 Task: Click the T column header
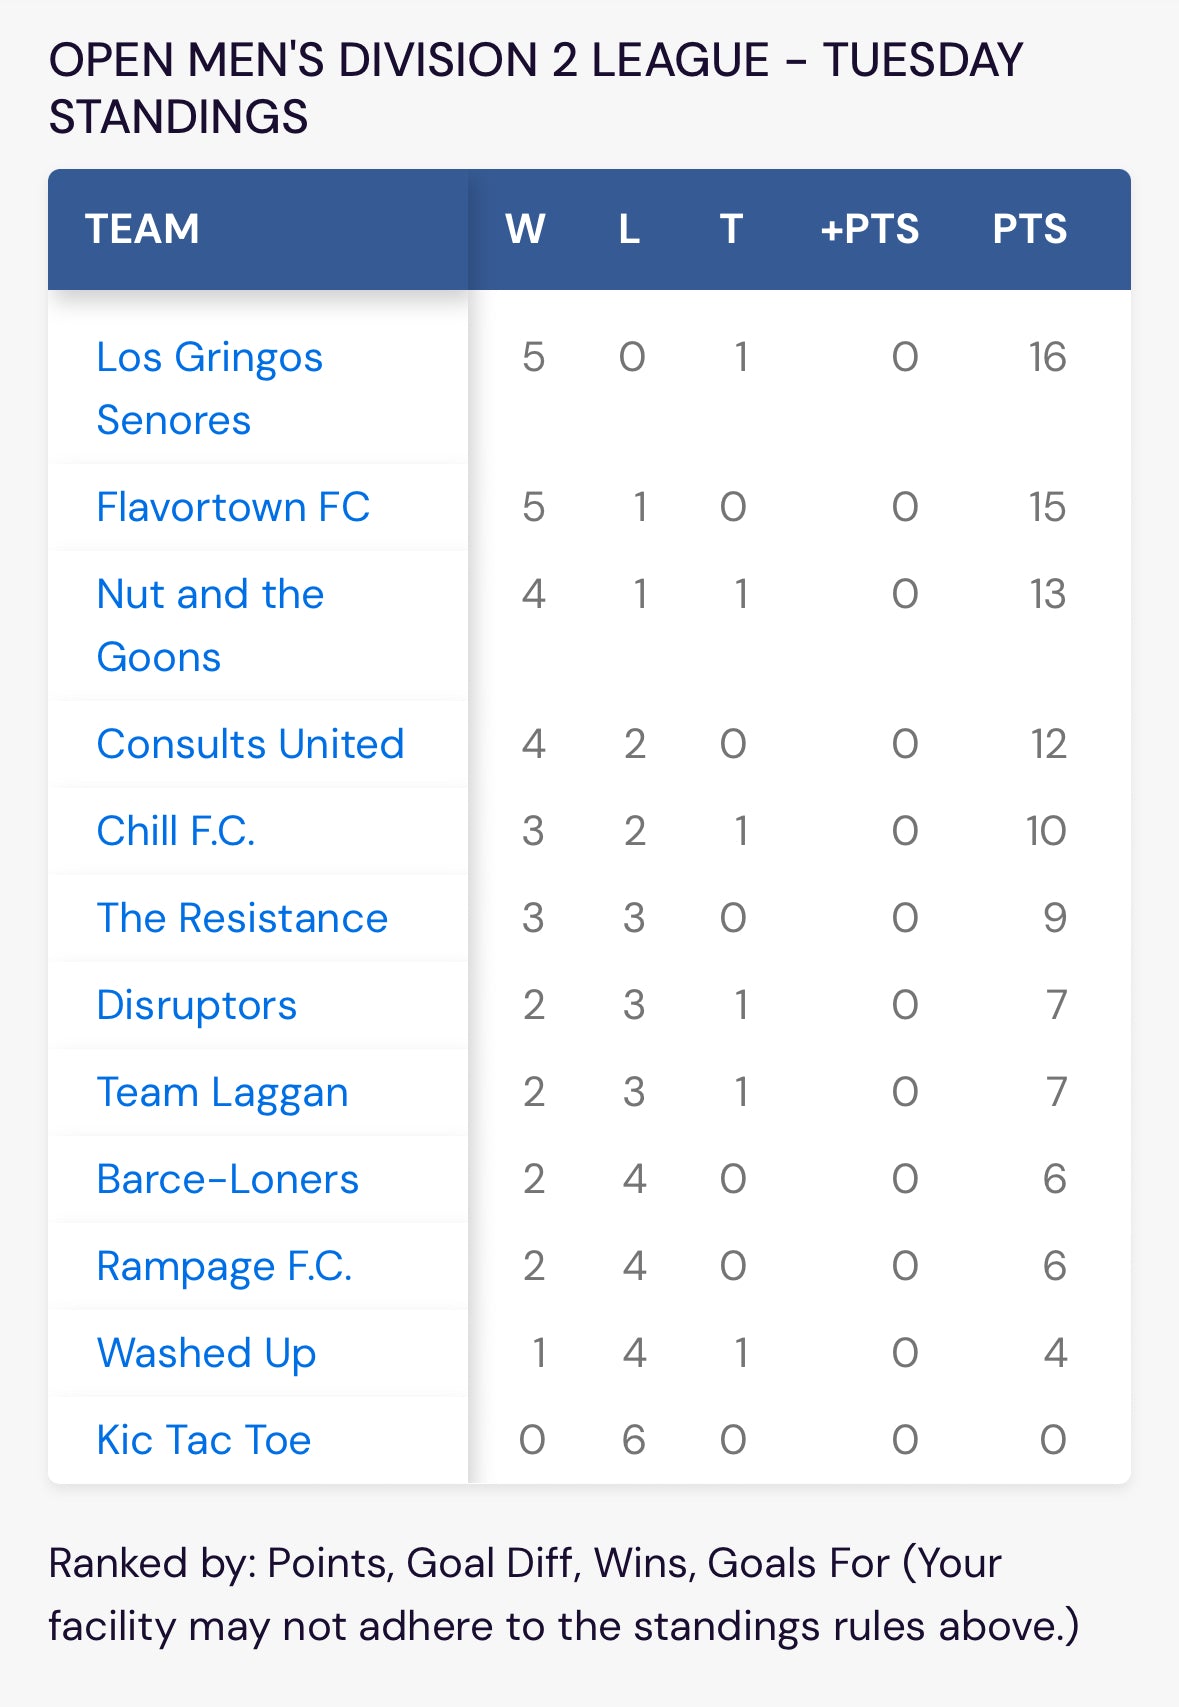click(731, 229)
